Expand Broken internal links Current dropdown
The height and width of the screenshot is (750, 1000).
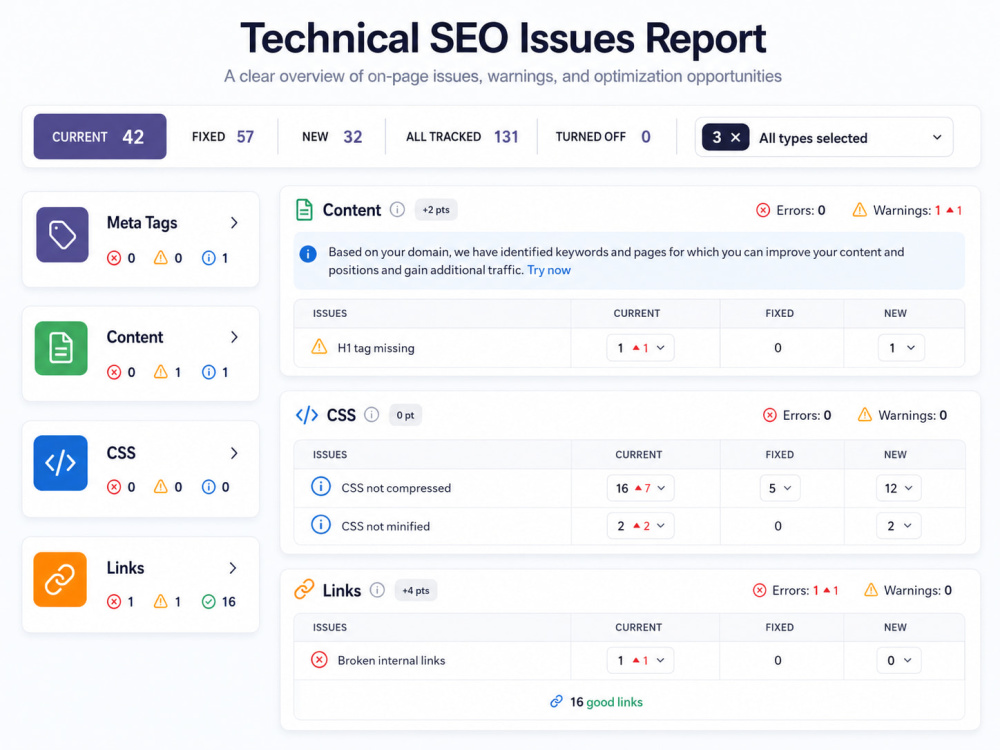pyautogui.click(x=640, y=660)
